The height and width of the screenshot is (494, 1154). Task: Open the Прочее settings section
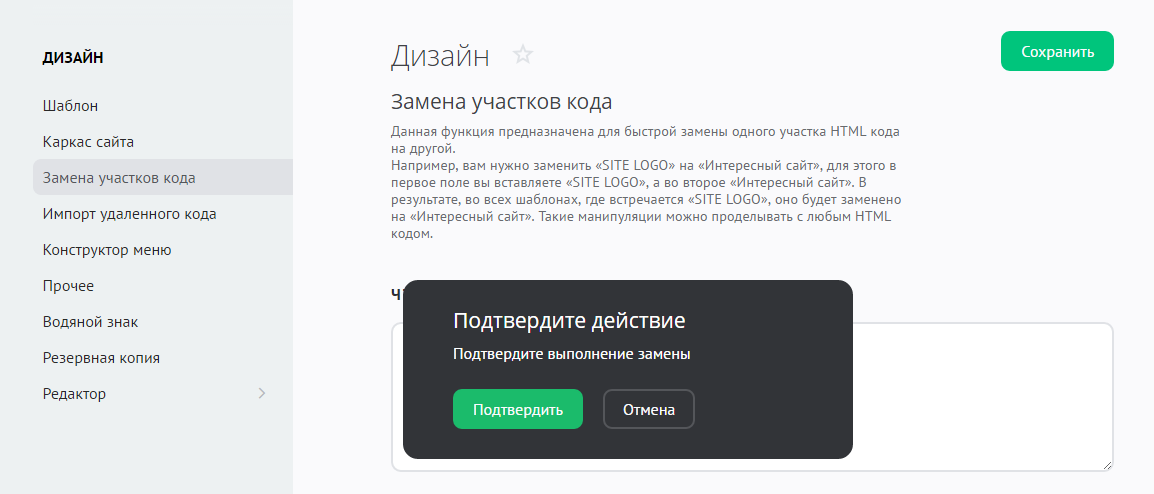point(68,286)
